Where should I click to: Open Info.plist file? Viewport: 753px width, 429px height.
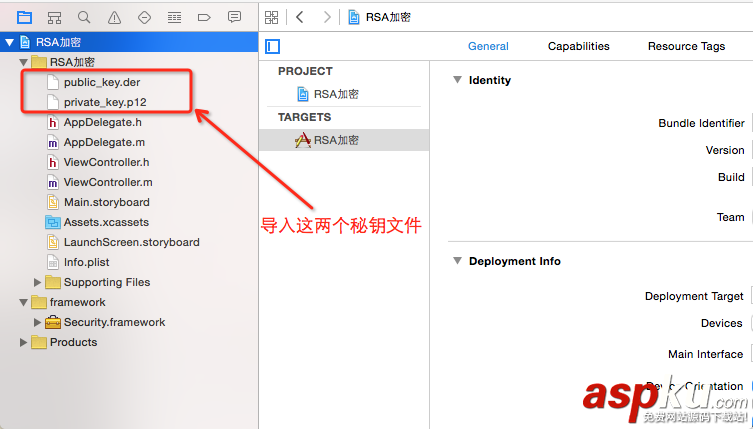(86, 262)
